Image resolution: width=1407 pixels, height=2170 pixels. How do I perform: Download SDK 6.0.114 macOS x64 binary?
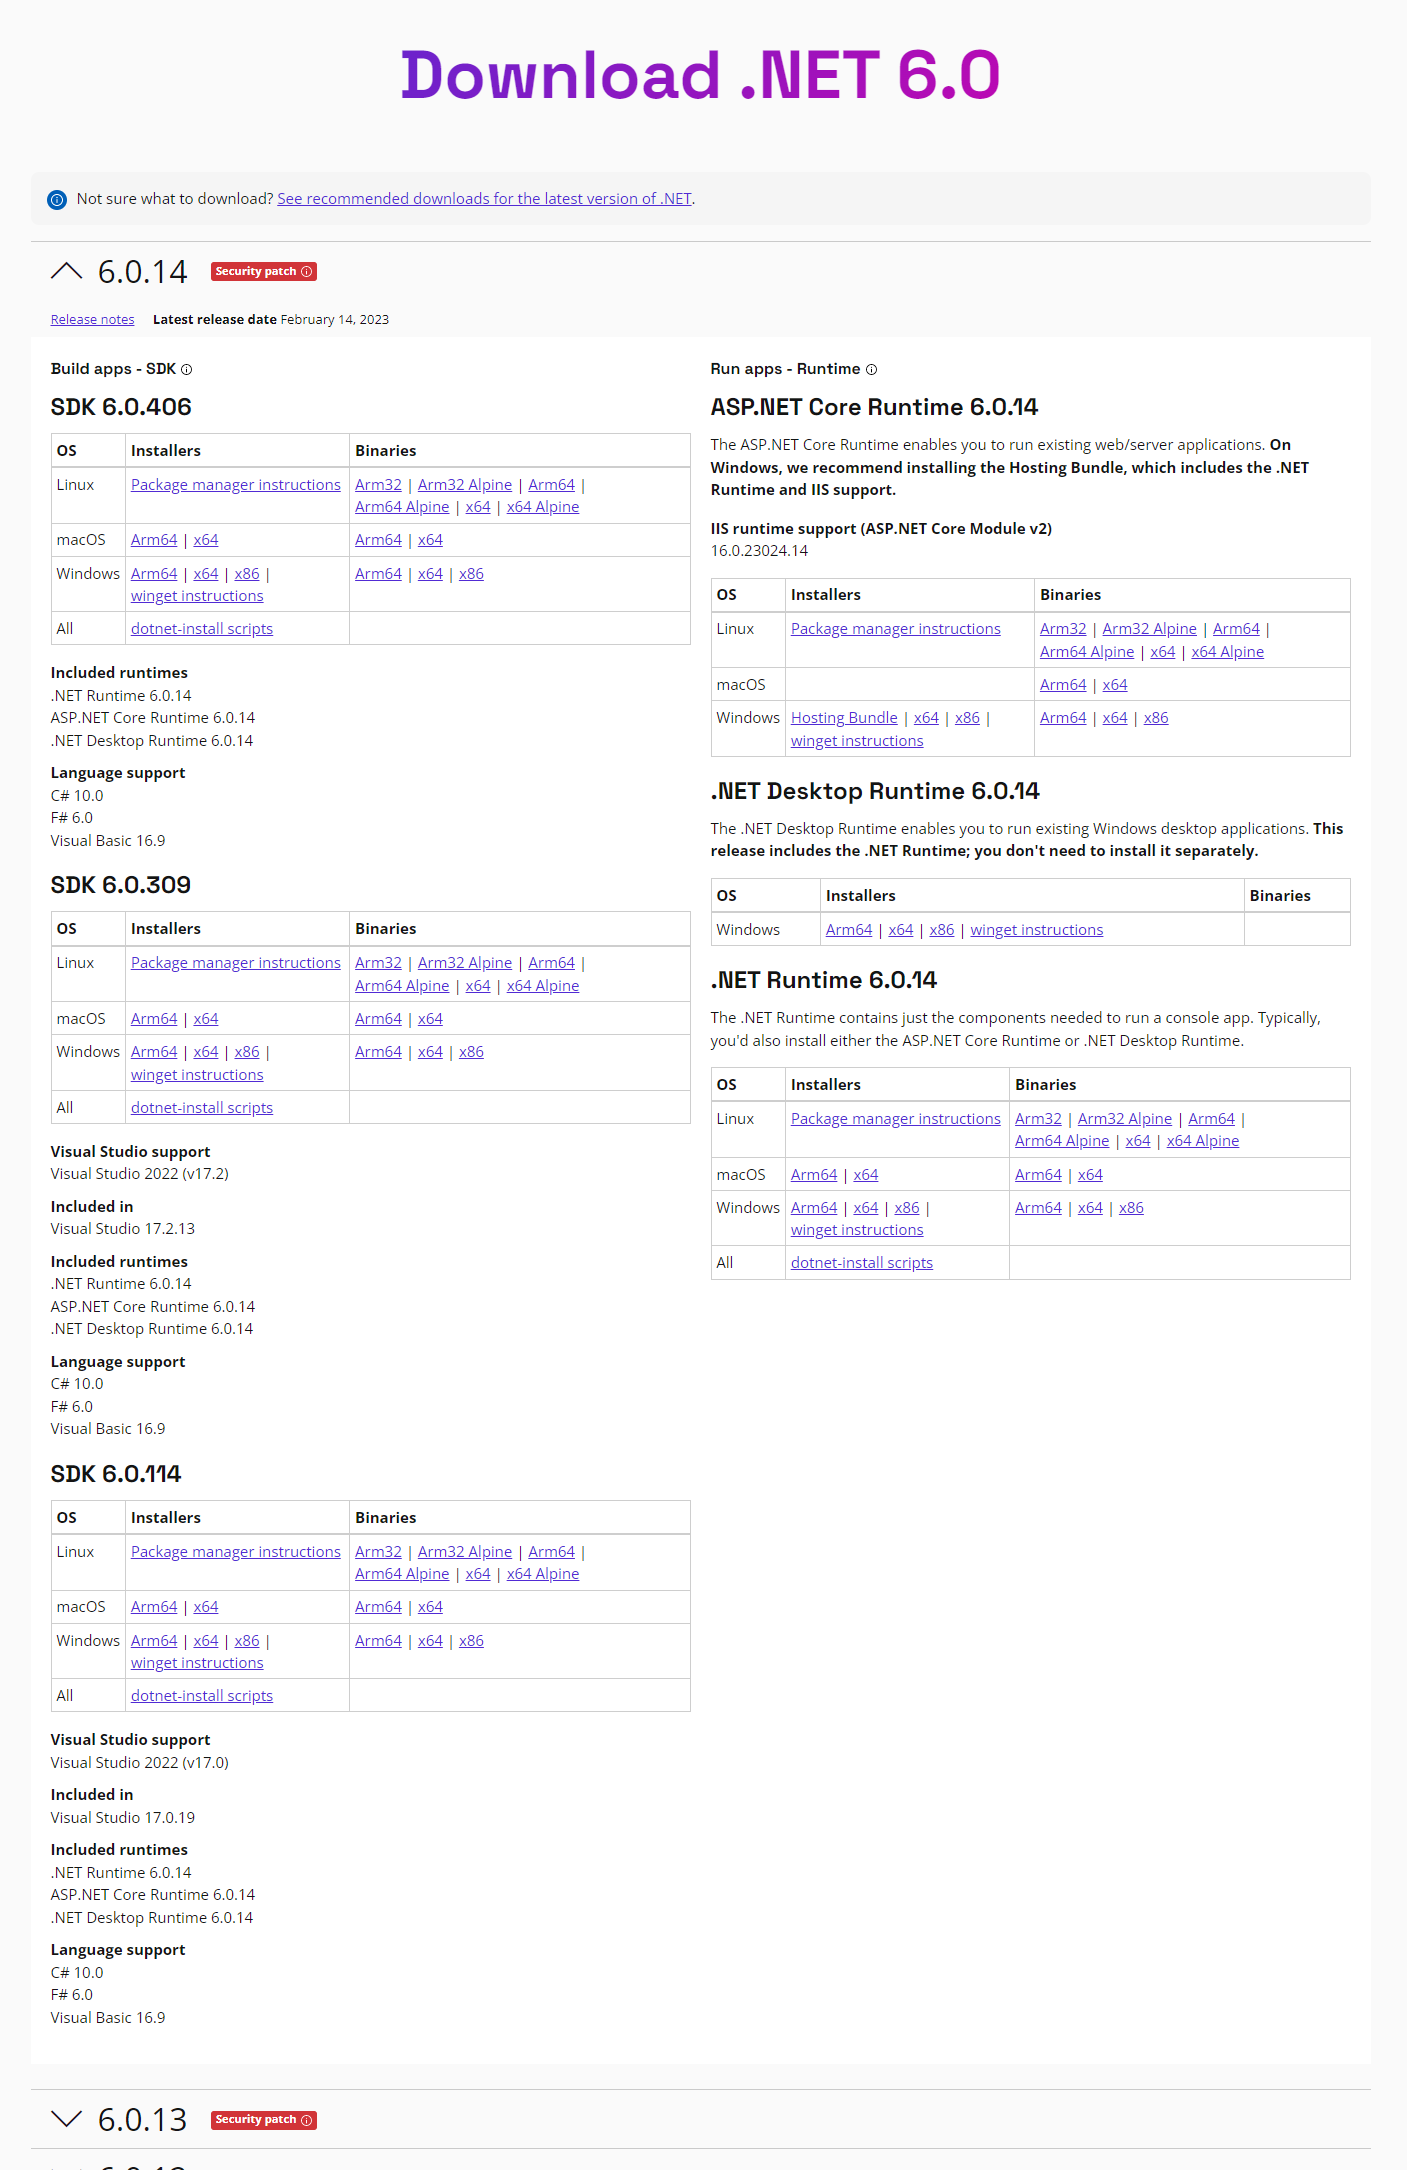pos(430,1606)
